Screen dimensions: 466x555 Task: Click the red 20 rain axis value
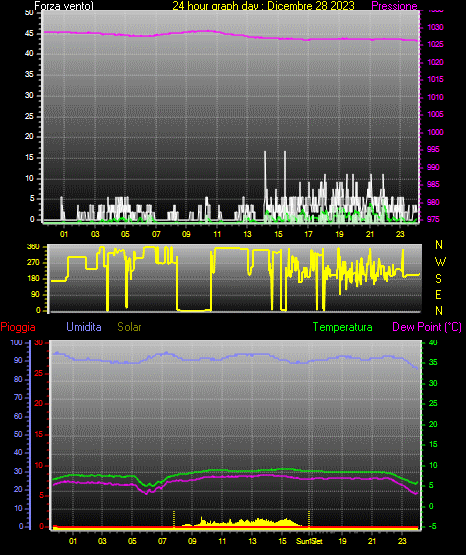point(39,404)
